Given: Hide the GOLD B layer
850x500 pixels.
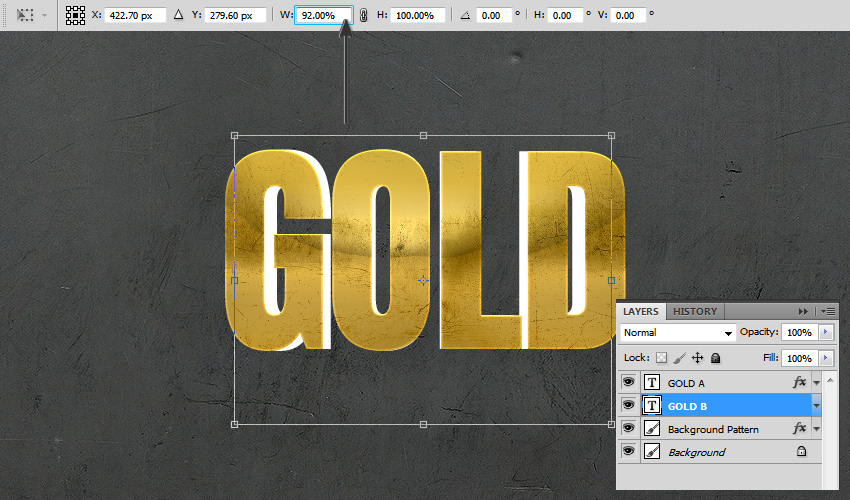Looking at the screenshot, I should 628,405.
